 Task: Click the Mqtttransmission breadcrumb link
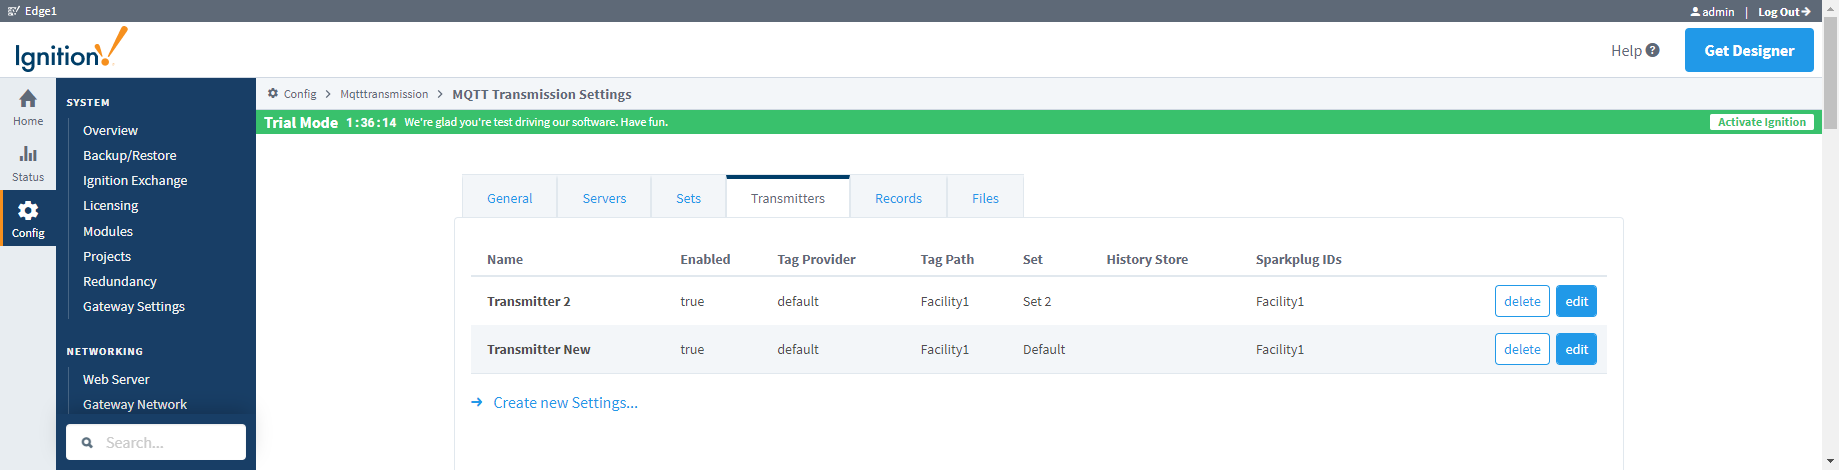pos(384,94)
